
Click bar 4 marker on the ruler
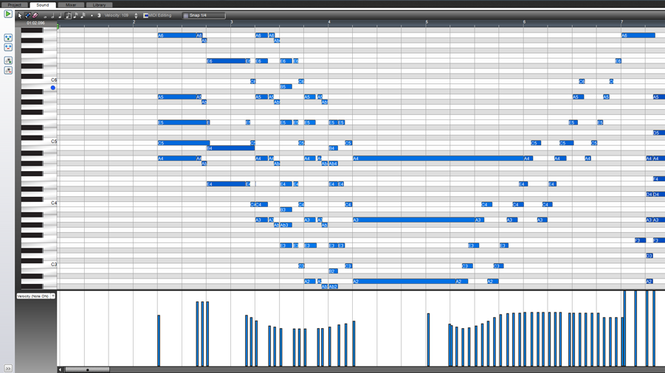click(x=329, y=22)
